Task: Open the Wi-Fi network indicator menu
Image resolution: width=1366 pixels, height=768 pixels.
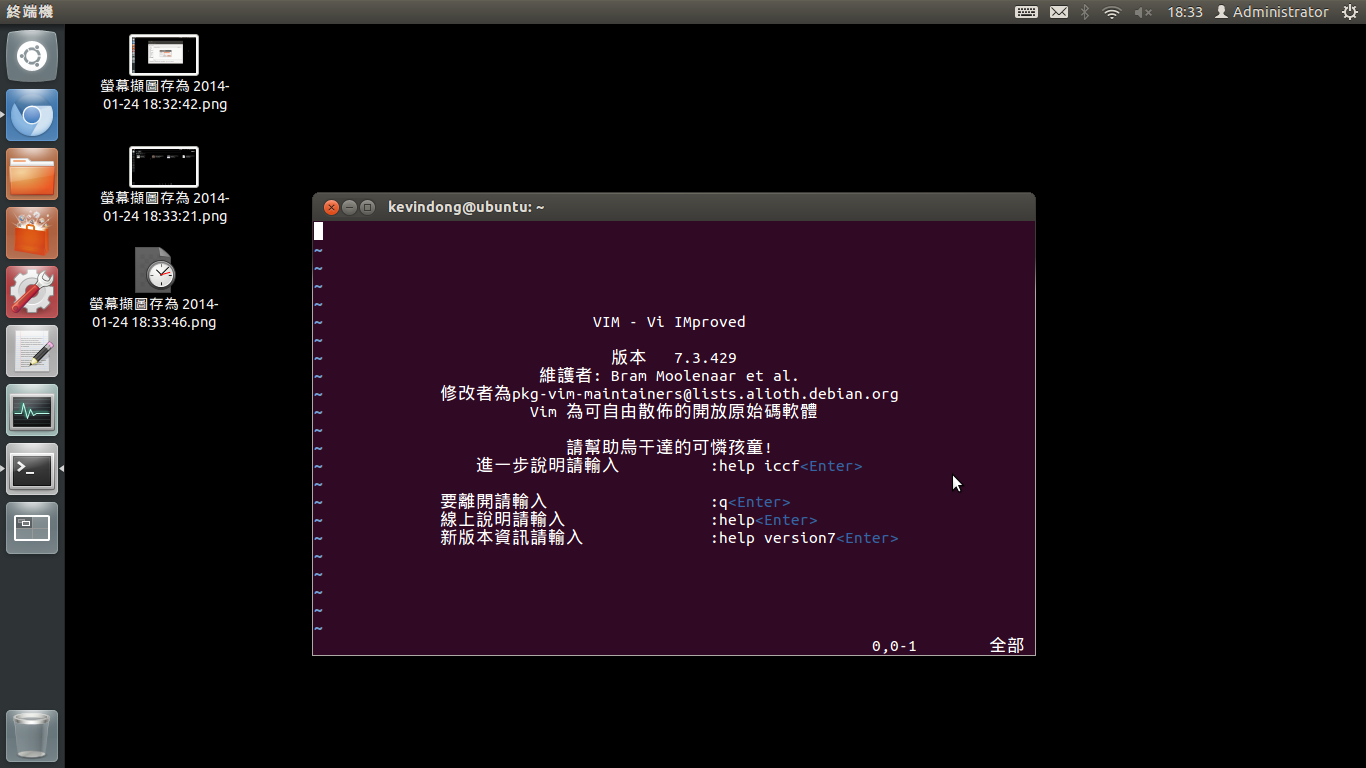Action: pyautogui.click(x=1112, y=12)
